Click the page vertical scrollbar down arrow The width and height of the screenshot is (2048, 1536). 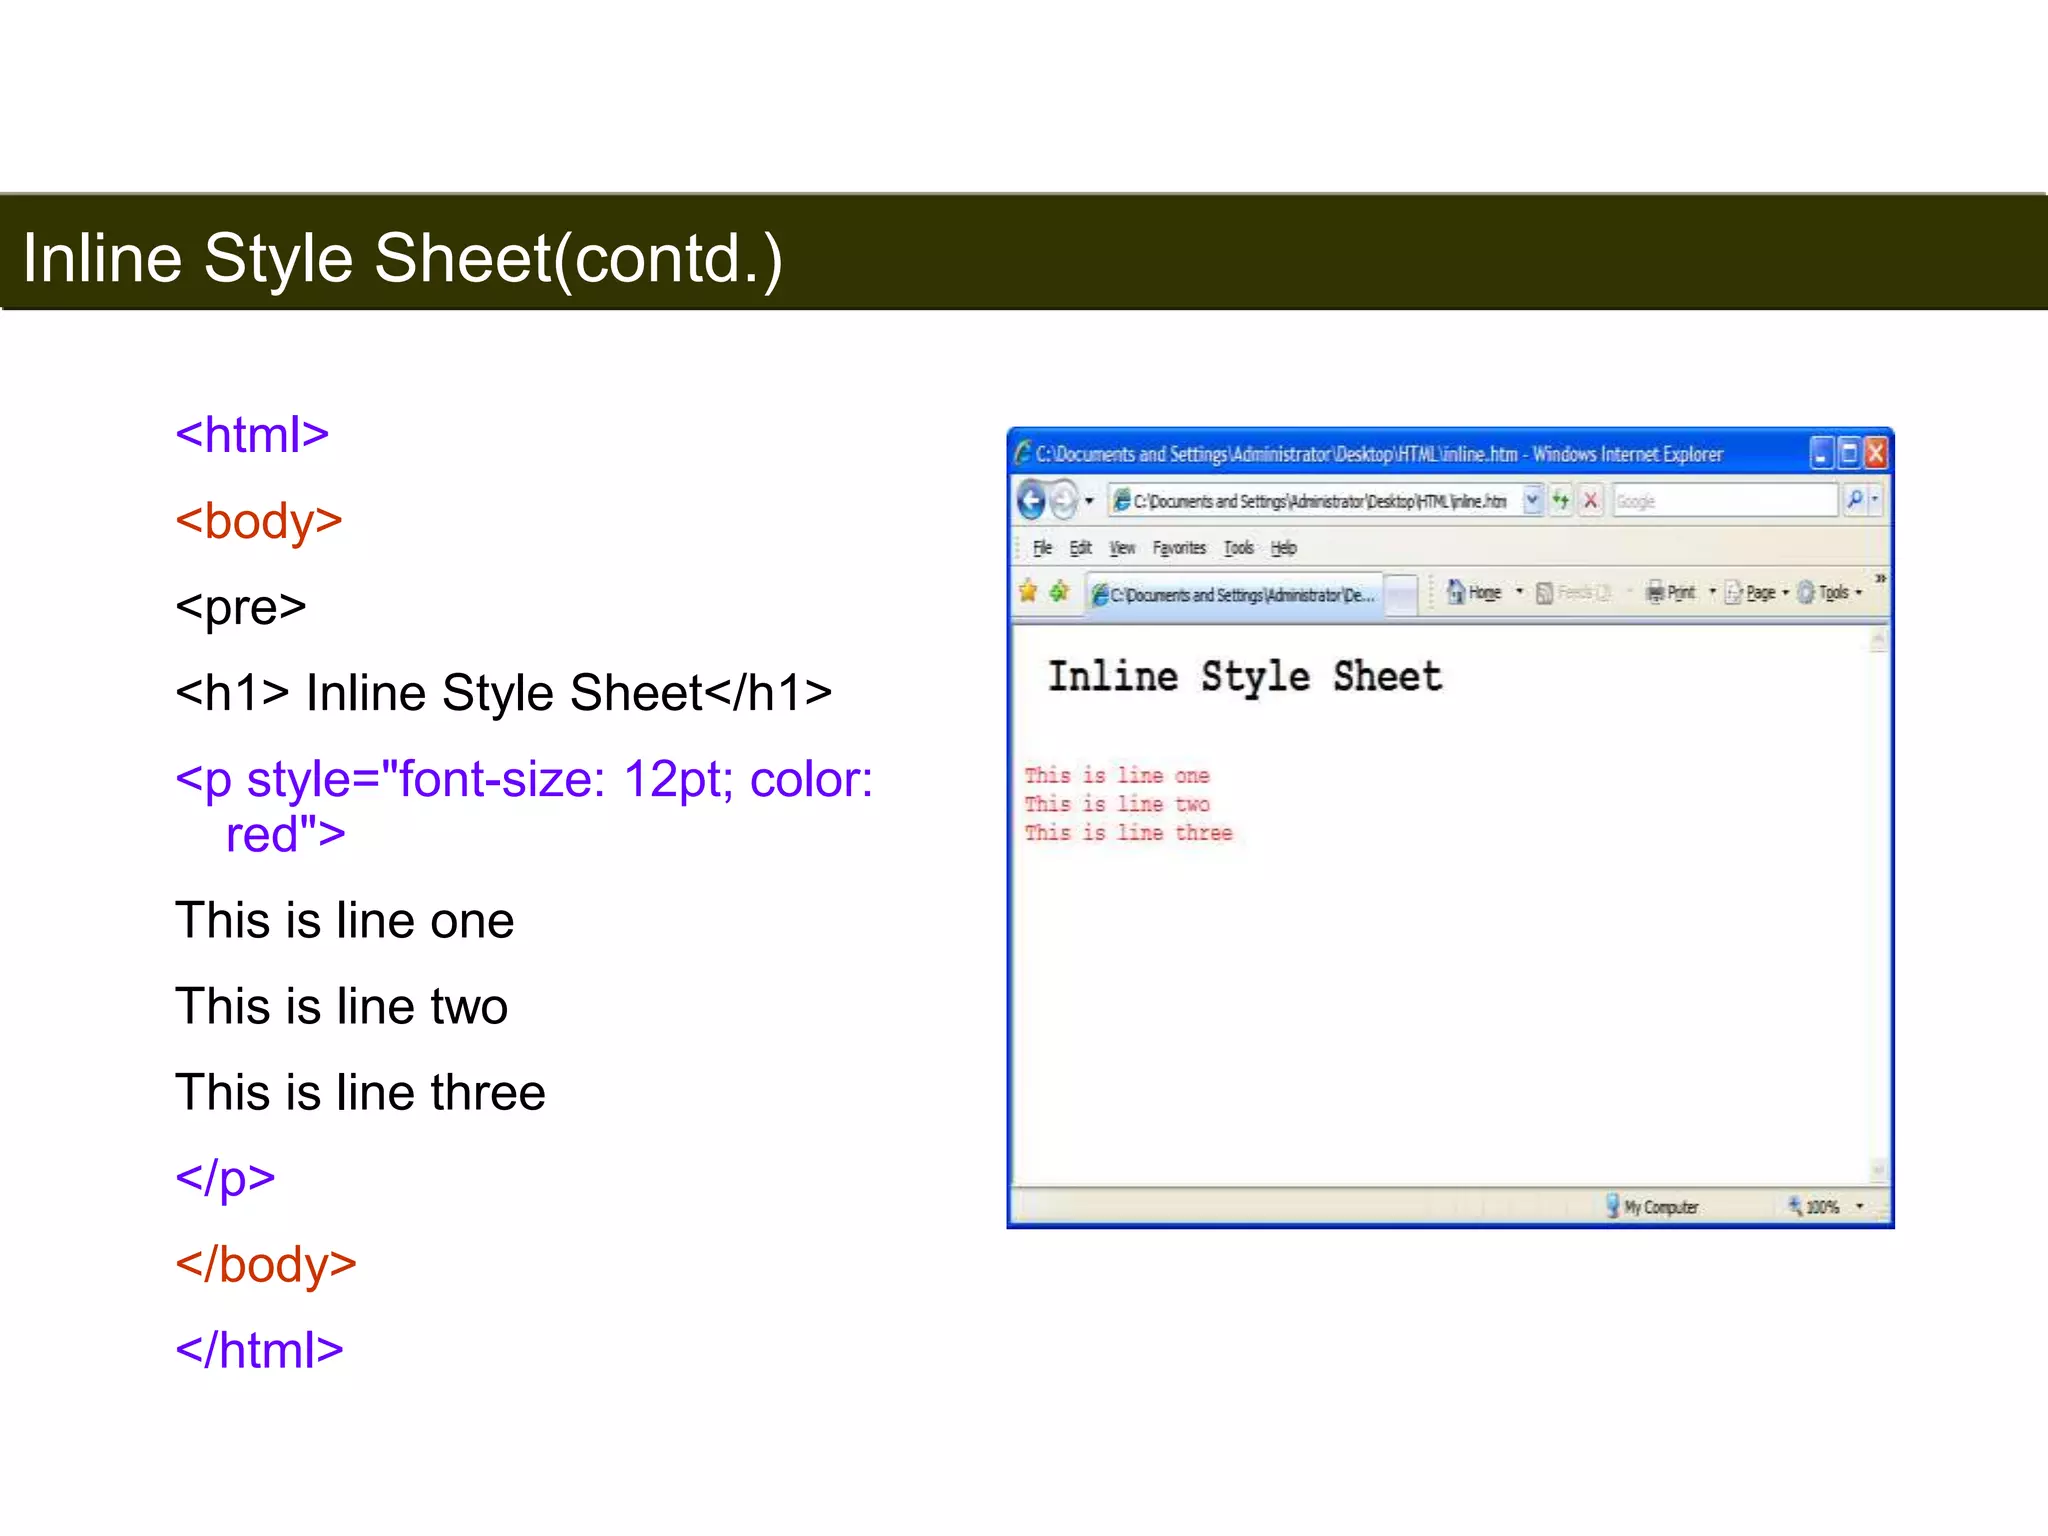click(x=1879, y=1169)
